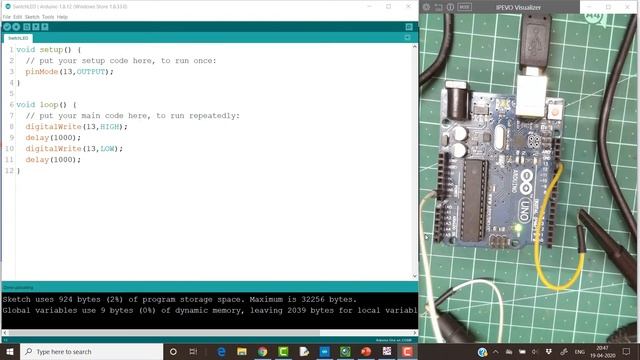640x360 pixels.
Task: Show hidden system tray icons chevron
Action: pos(496,351)
